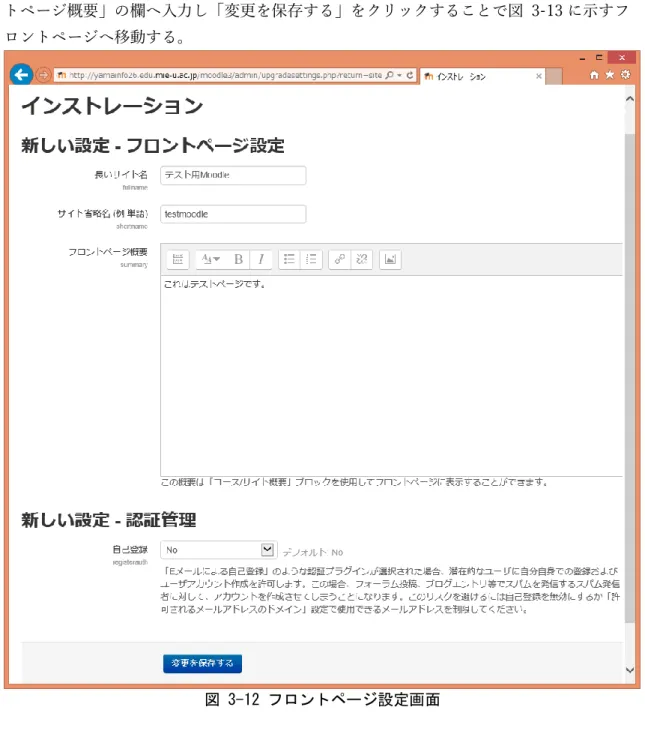Click the インストレーション page title
The width and height of the screenshot is (645, 755).
112,105
